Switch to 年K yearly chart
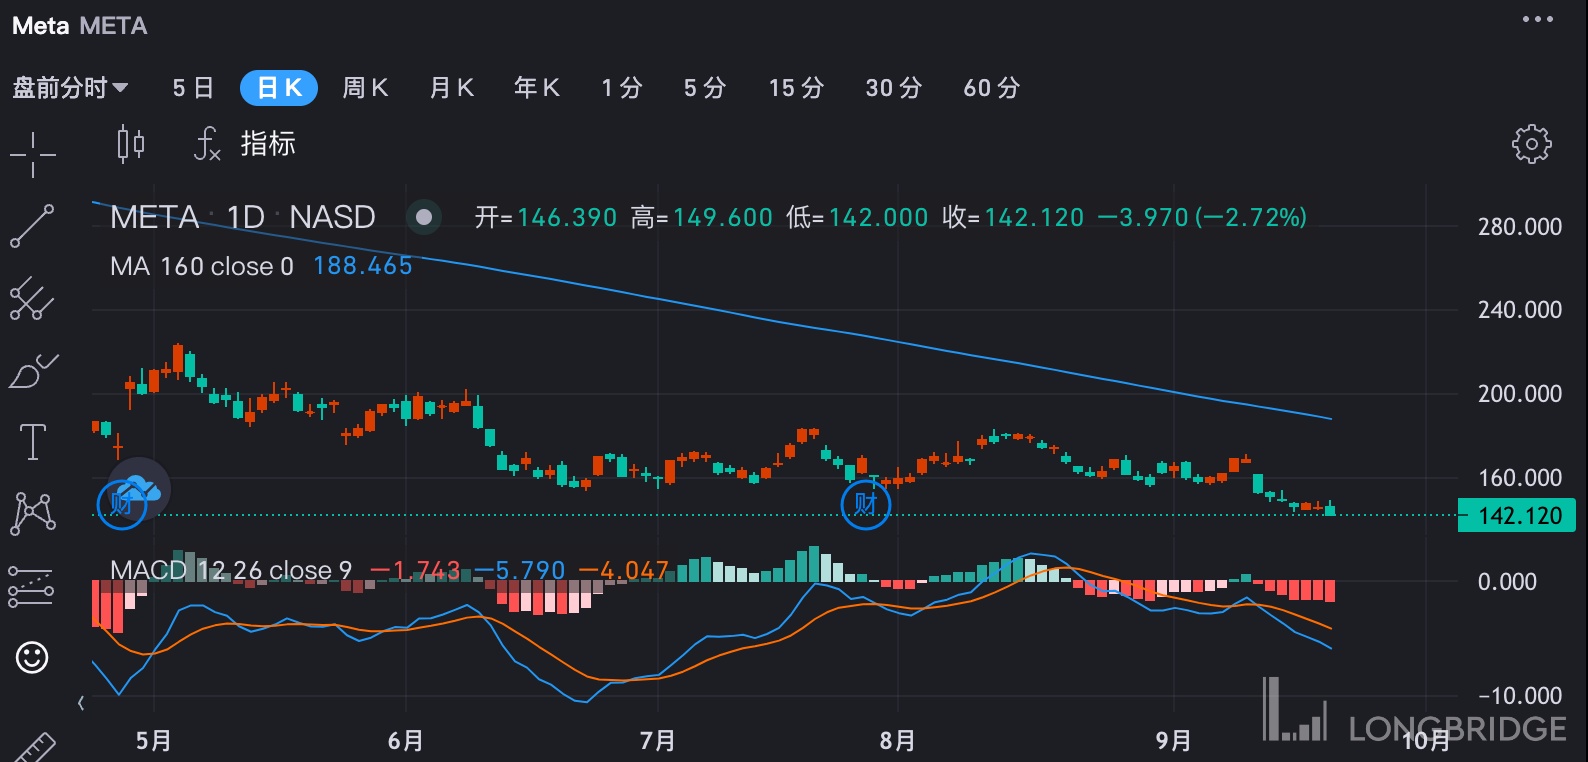Screen dimensions: 1588x762 click(537, 88)
